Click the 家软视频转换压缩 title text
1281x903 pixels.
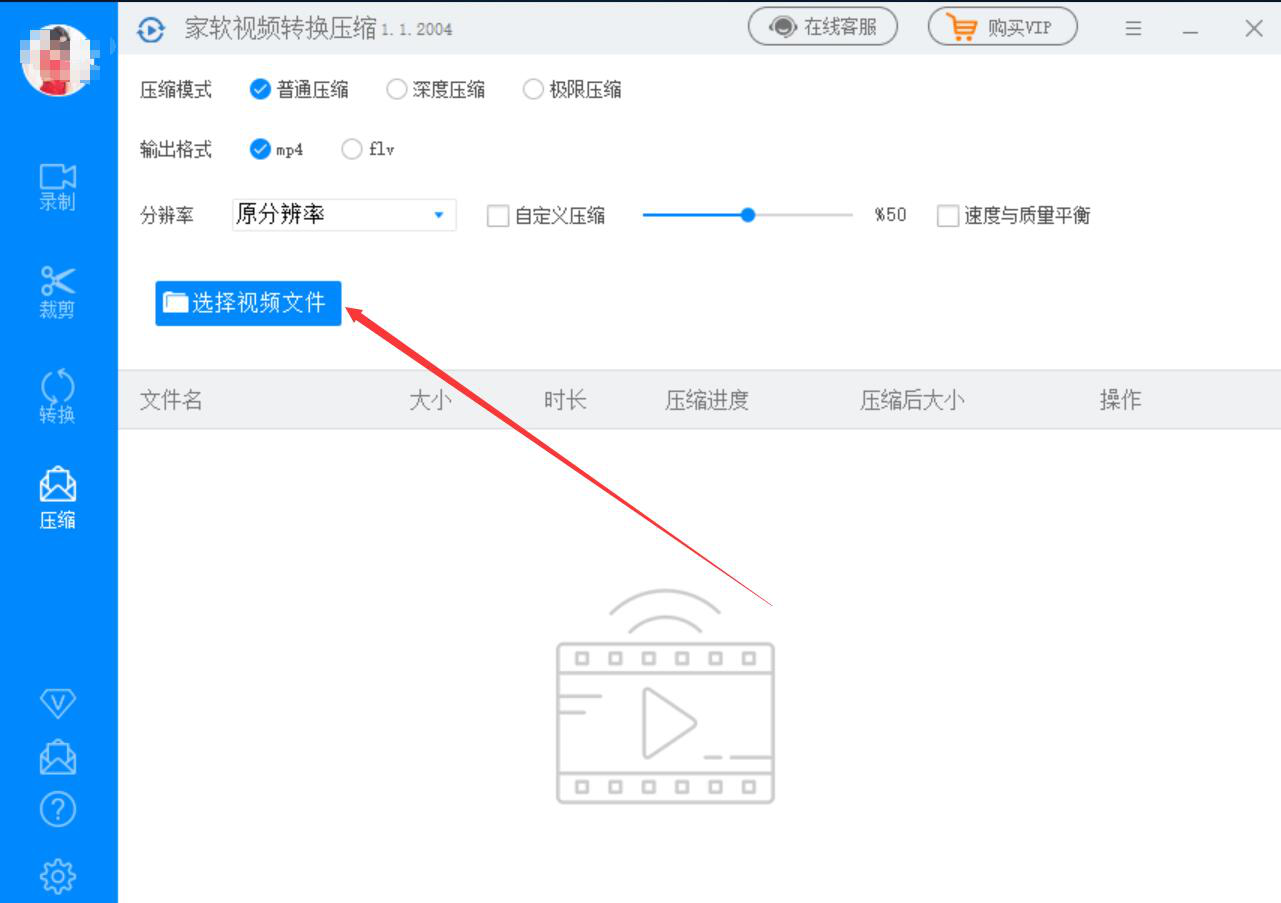[x=280, y=29]
